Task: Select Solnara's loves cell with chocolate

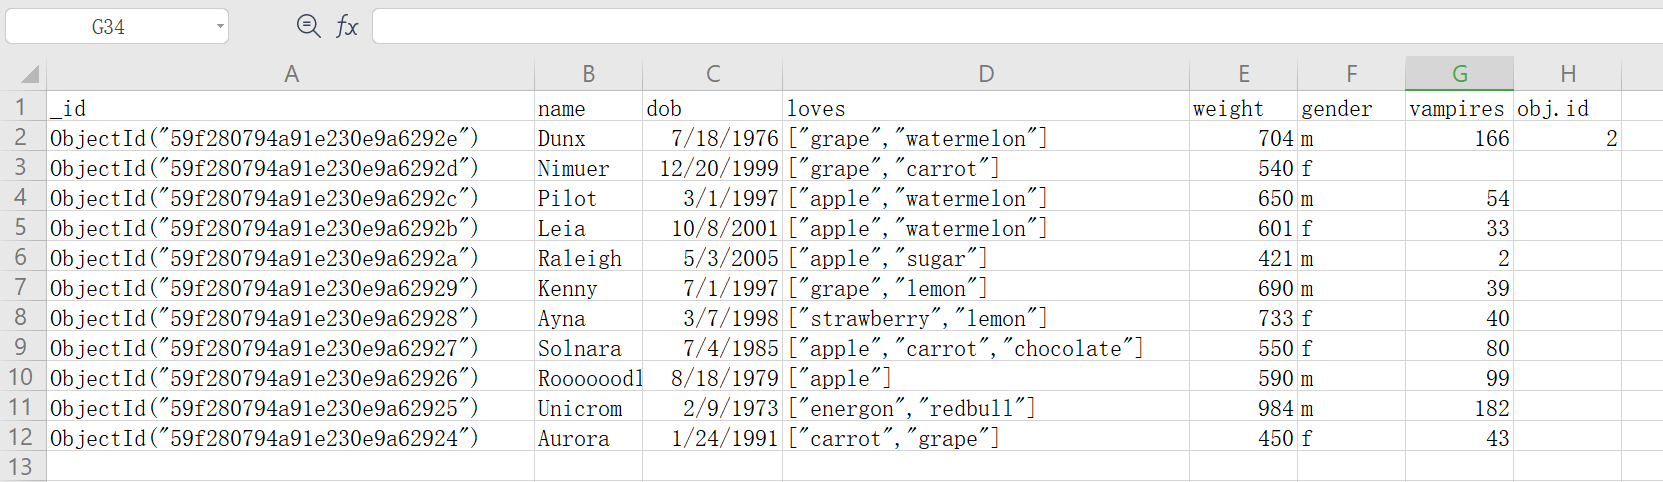Action: 985,349
